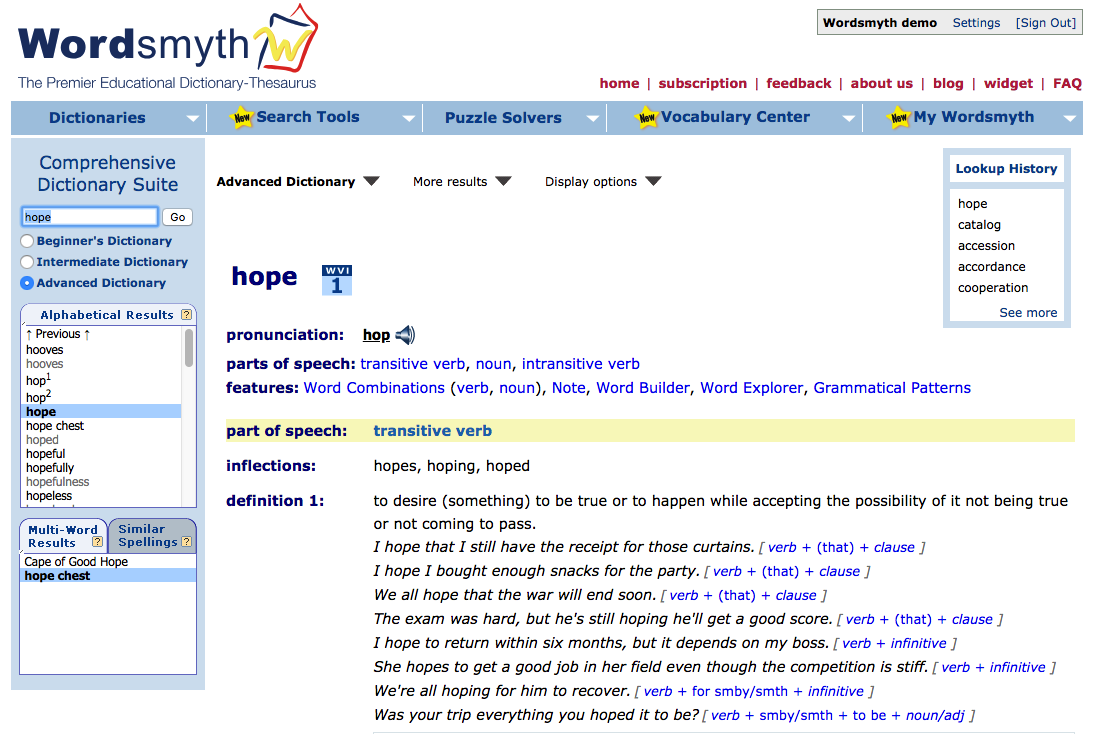Click the New star badge on Vocabulary Center
This screenshot has height=734, width=1100.
(647, 118)
